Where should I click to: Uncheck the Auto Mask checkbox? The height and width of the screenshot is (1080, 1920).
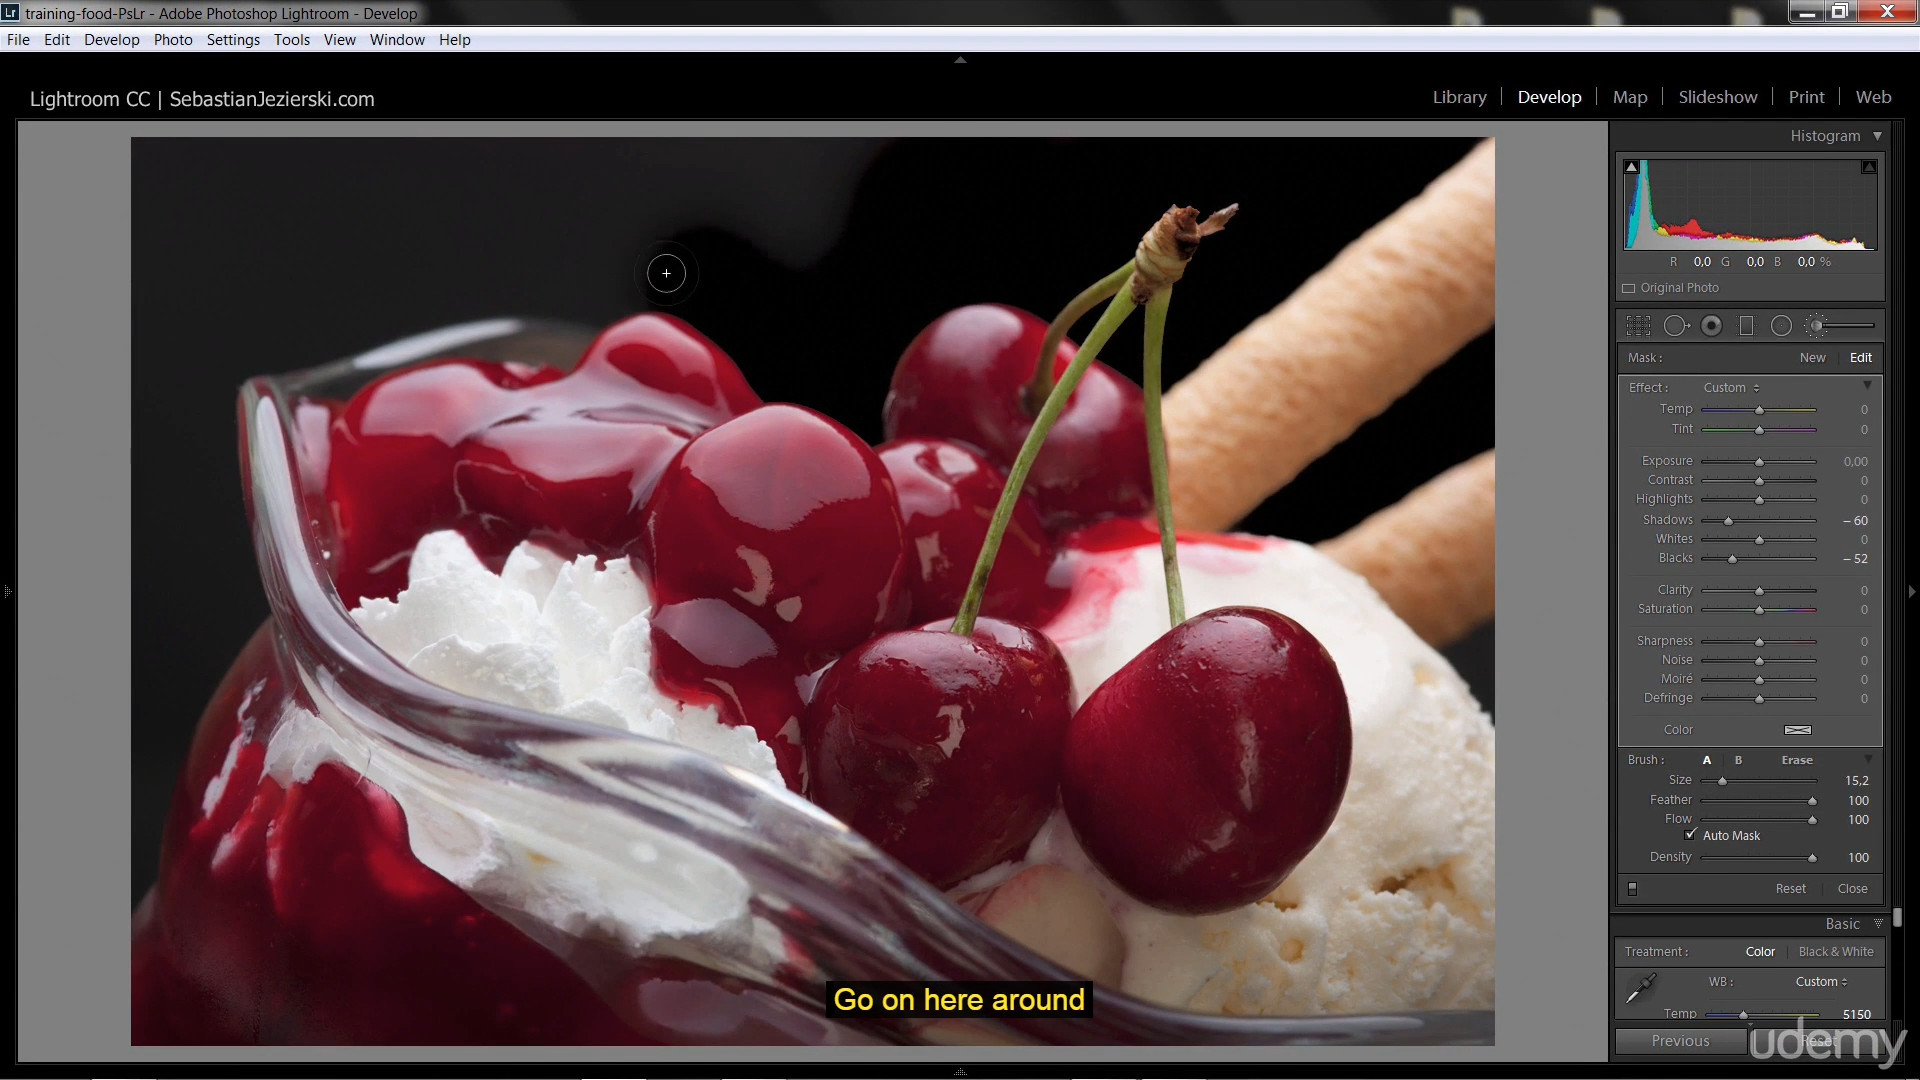coord(1691,835)
